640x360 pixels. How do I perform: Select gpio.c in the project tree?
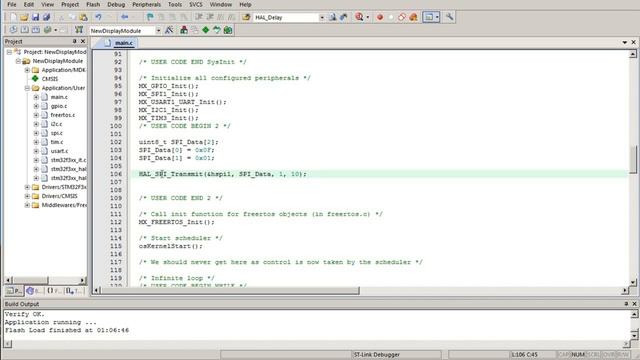coord(59,106)
